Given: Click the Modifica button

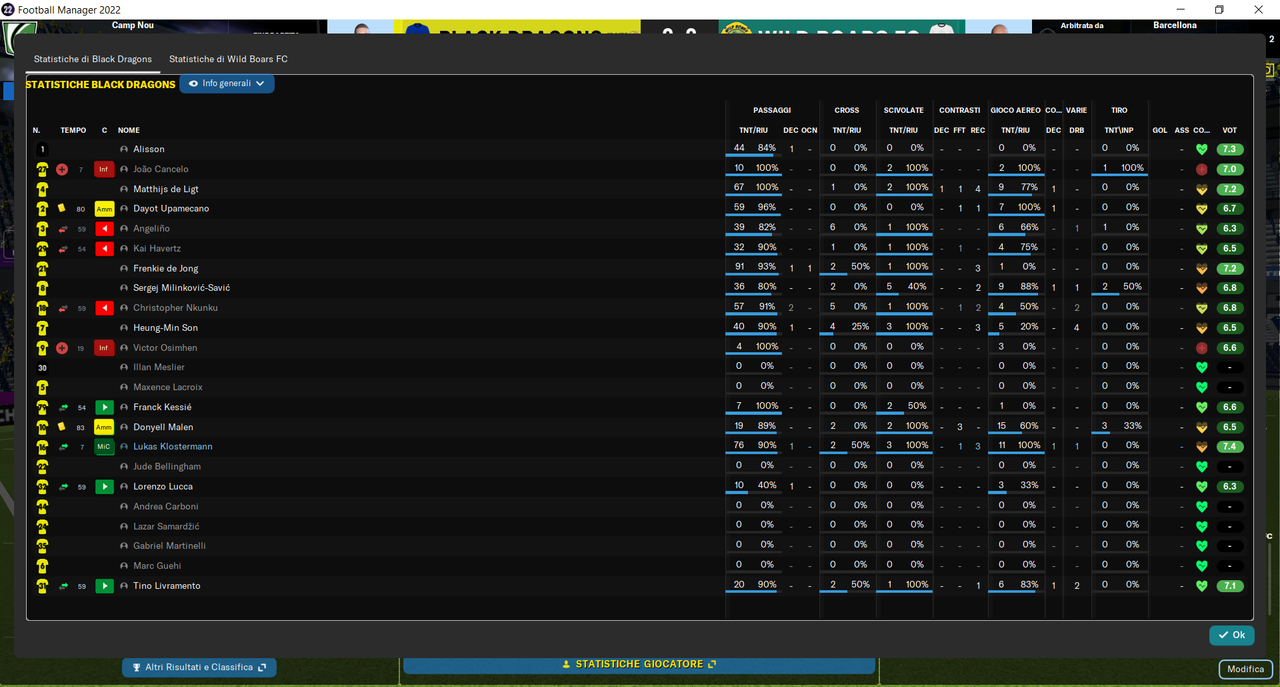Looking at the screenshot, I should pos(1245,669).
